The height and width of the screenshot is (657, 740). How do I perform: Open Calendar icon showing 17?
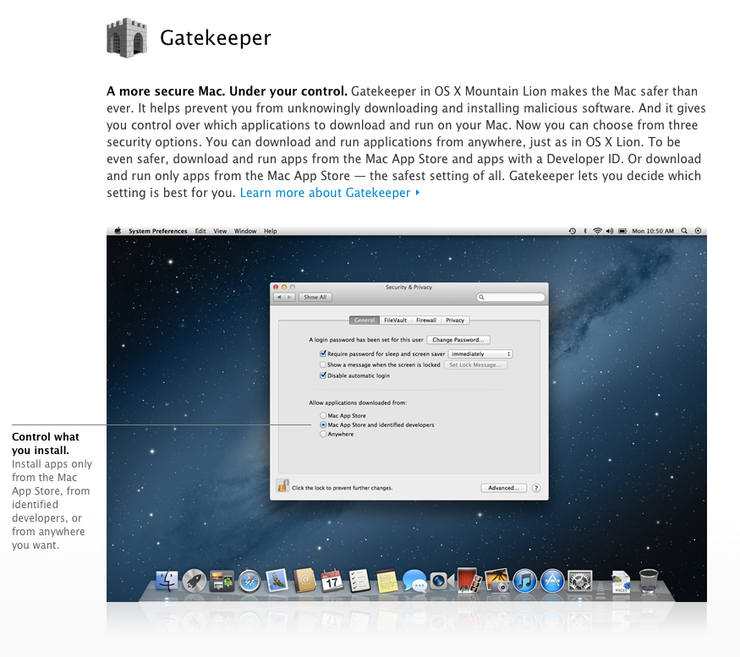click(332, 581)
